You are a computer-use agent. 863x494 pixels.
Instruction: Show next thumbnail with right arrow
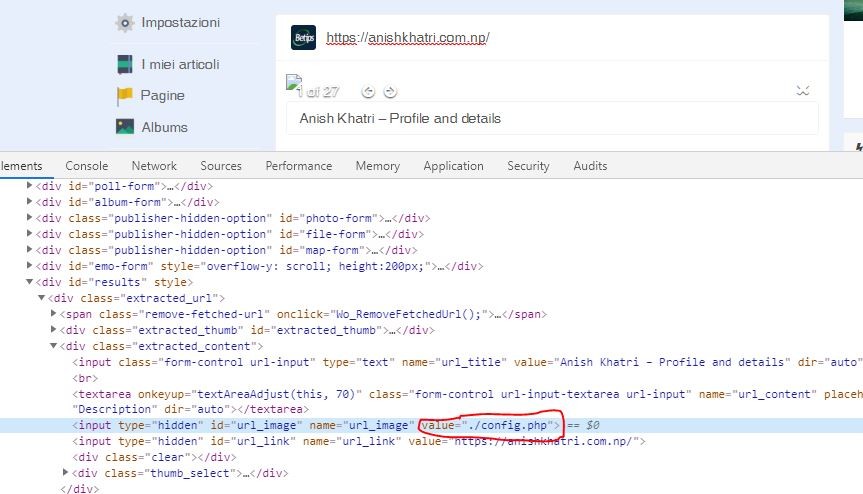390,92
